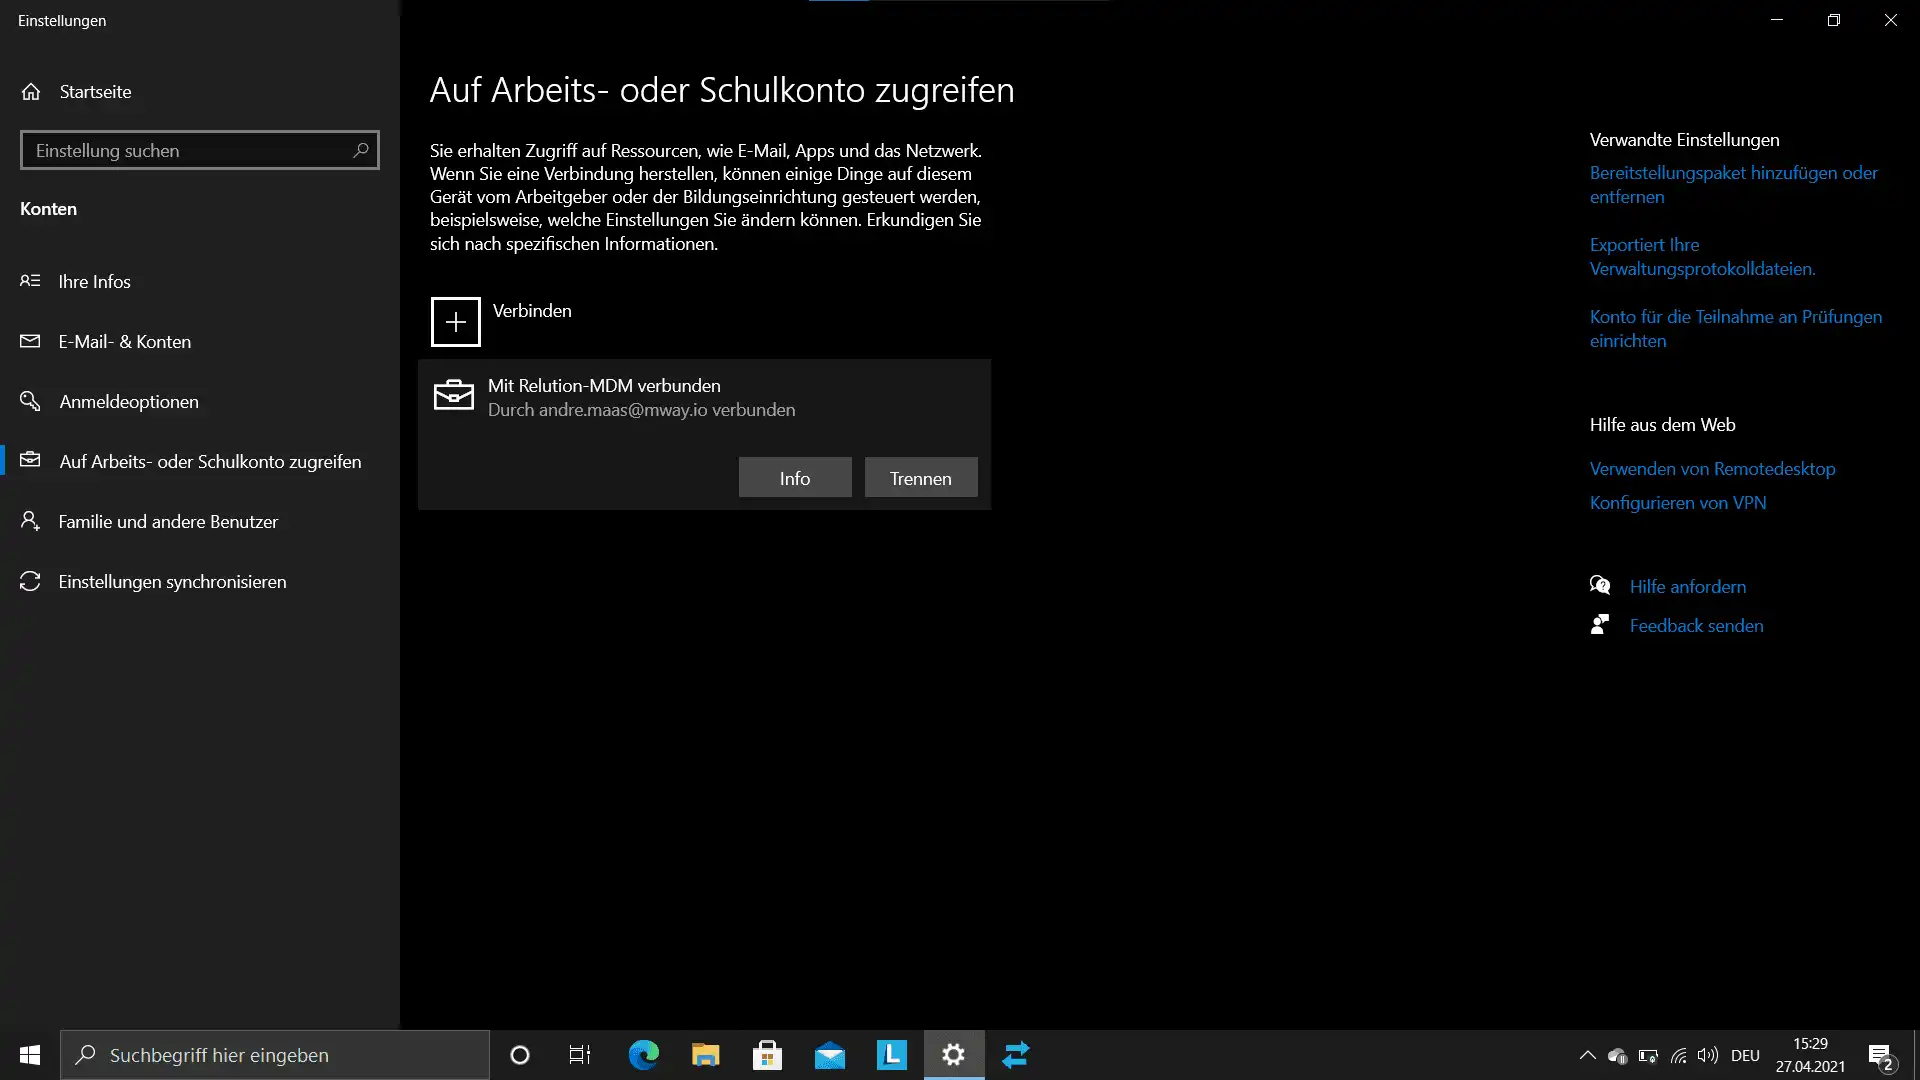Minimize the Einstellungen window

click(x=1777, y=20)
